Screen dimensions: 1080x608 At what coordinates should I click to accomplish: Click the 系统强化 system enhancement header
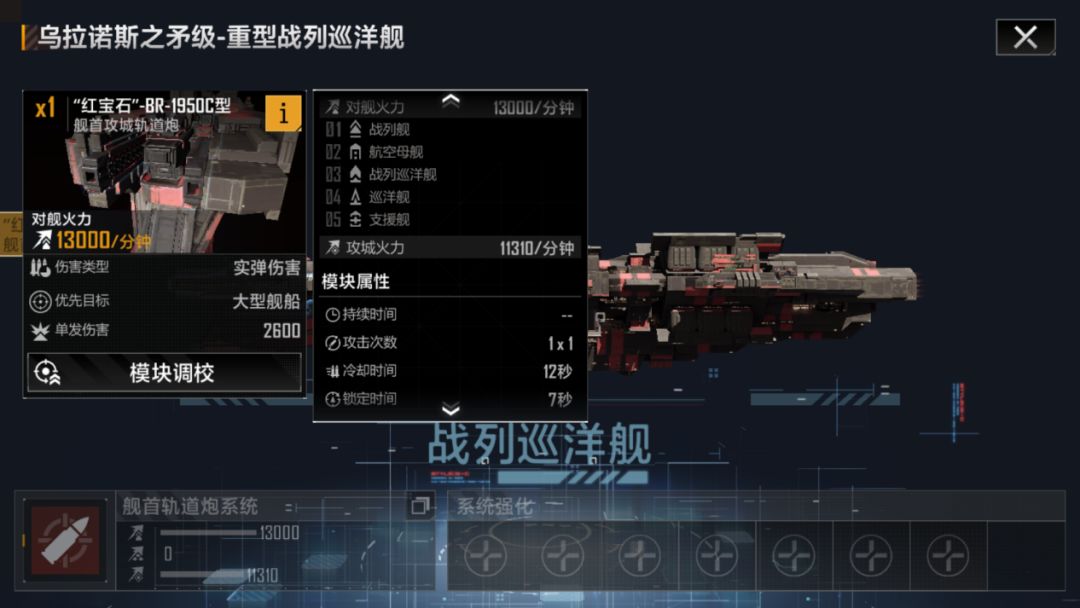pos(495,507)
